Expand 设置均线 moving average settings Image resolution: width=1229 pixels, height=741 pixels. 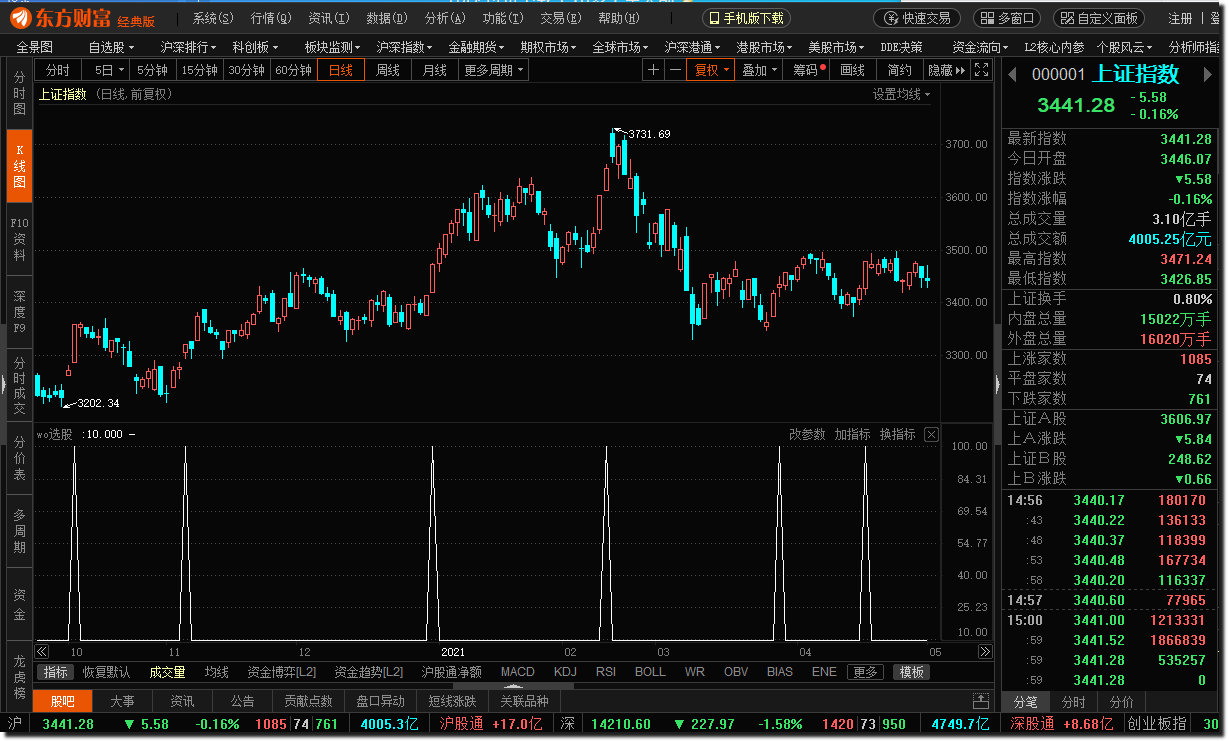(x=901, y=94)
